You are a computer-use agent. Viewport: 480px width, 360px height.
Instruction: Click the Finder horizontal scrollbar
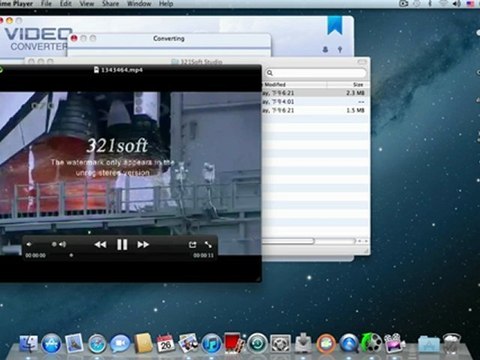288,241
